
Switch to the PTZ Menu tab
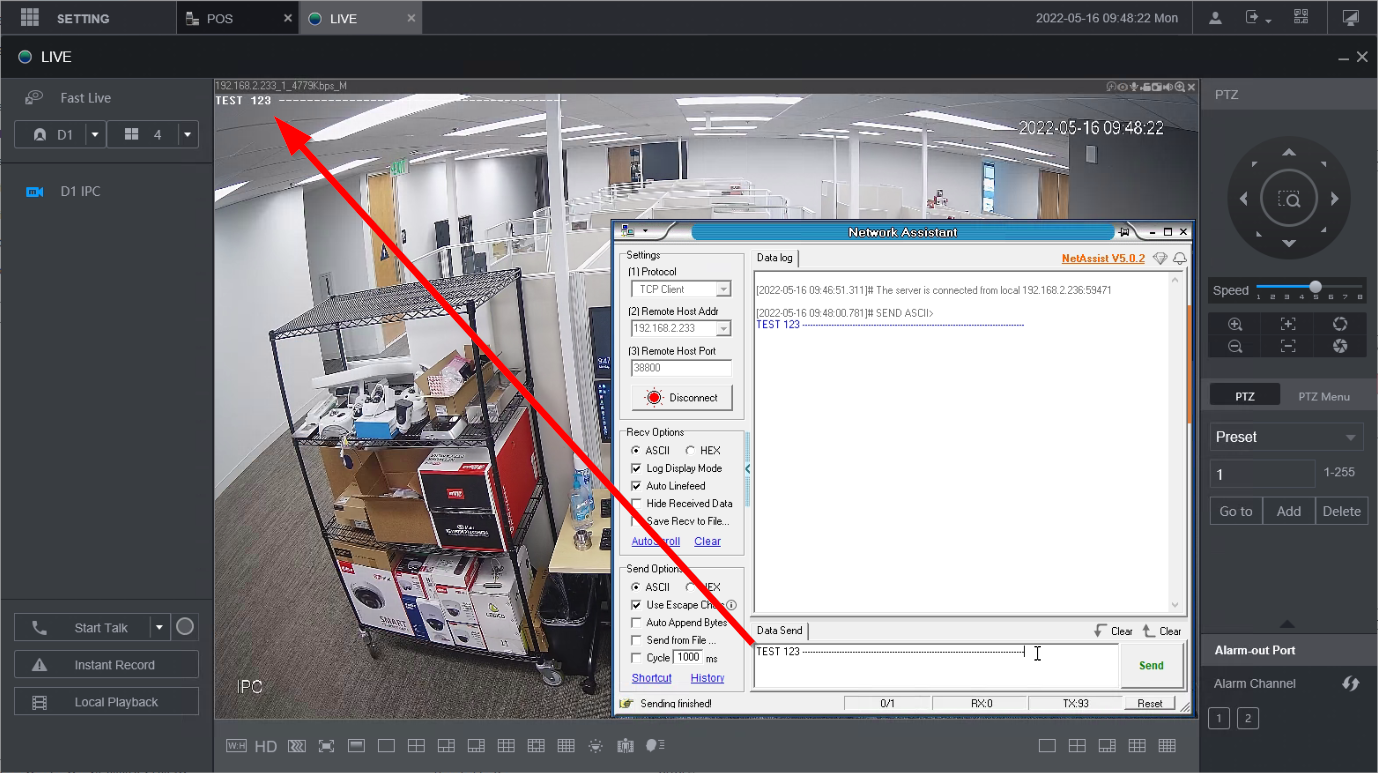click(x=1323, y=397)
